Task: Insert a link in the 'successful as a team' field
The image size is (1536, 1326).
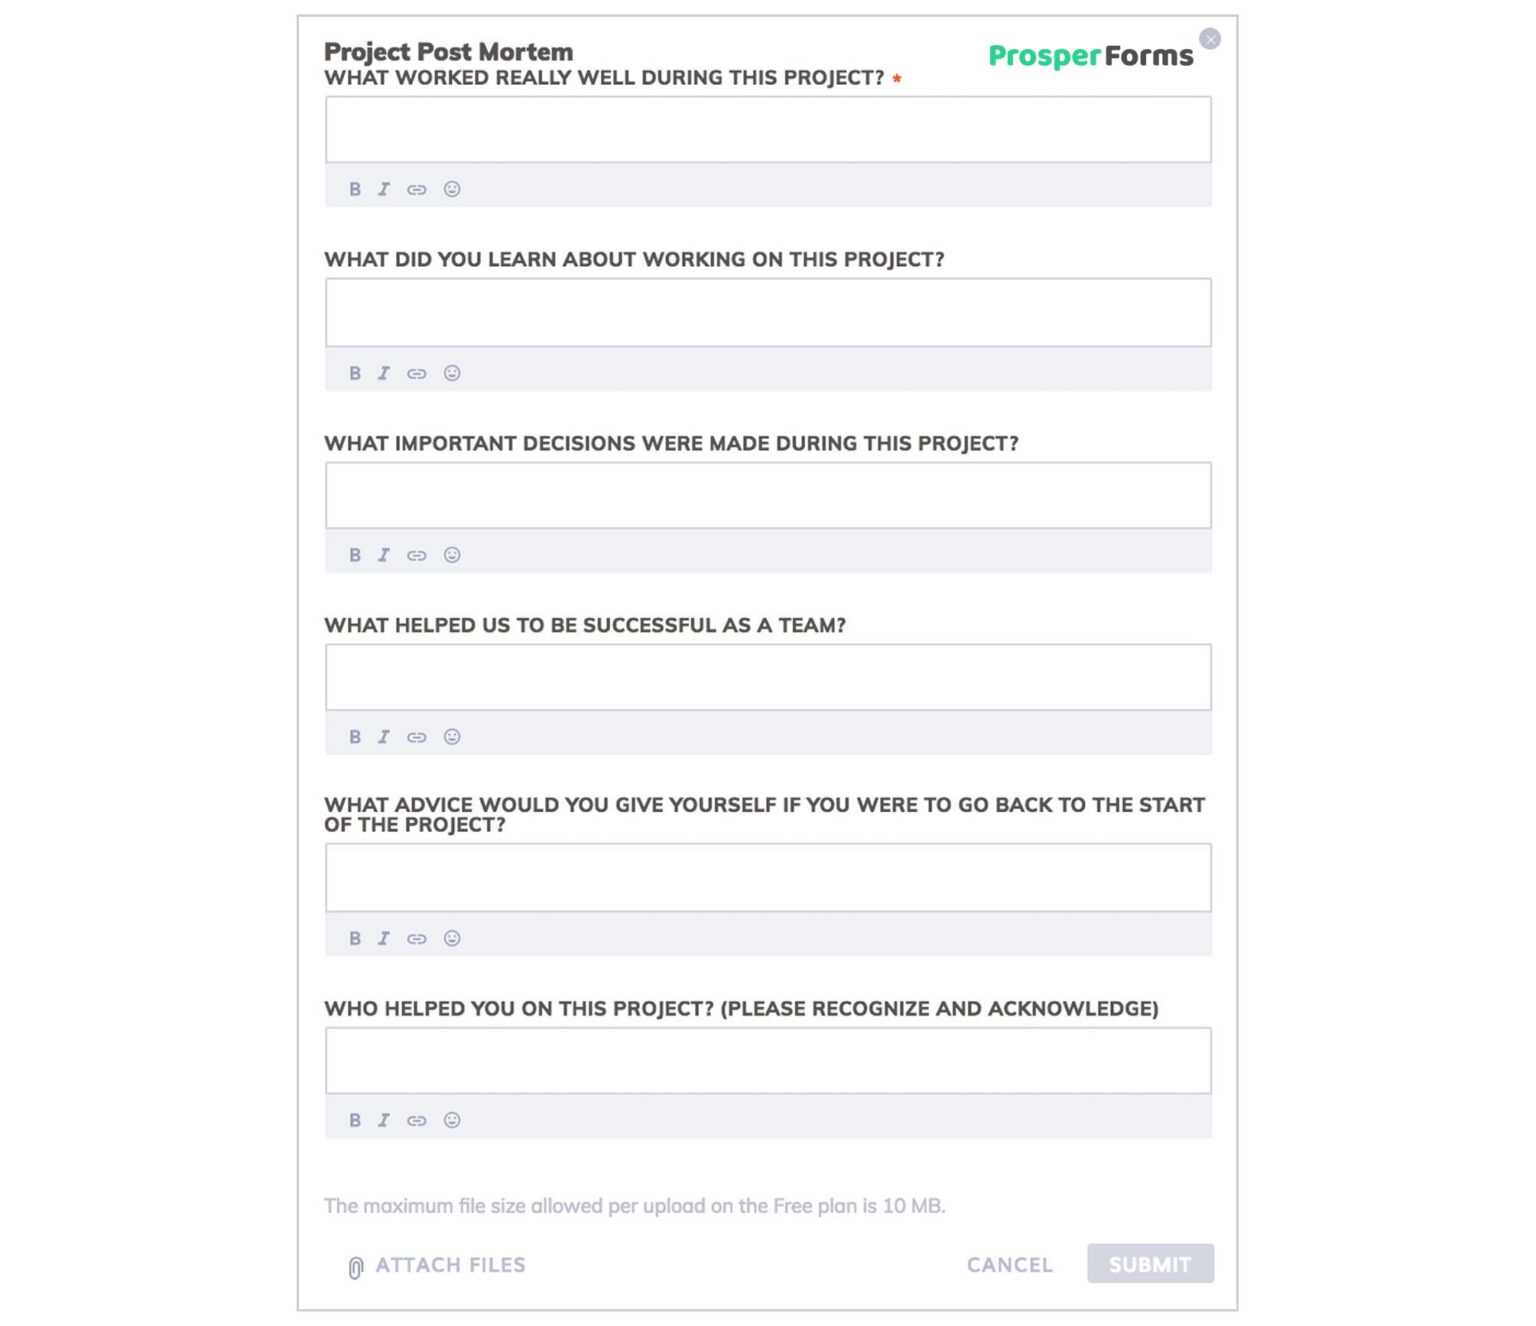Action: coord(416,737)
